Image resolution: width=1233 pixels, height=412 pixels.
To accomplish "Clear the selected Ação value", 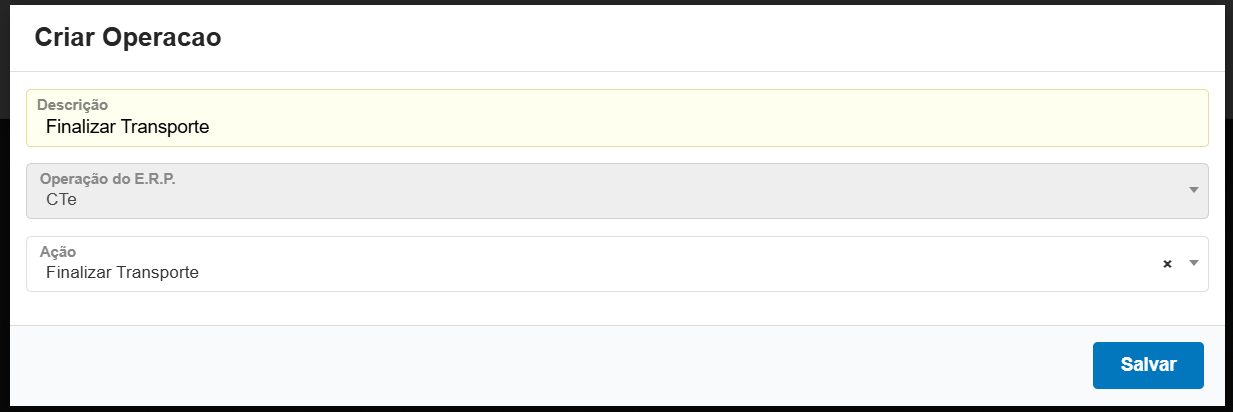I will tap(1166, 264).
